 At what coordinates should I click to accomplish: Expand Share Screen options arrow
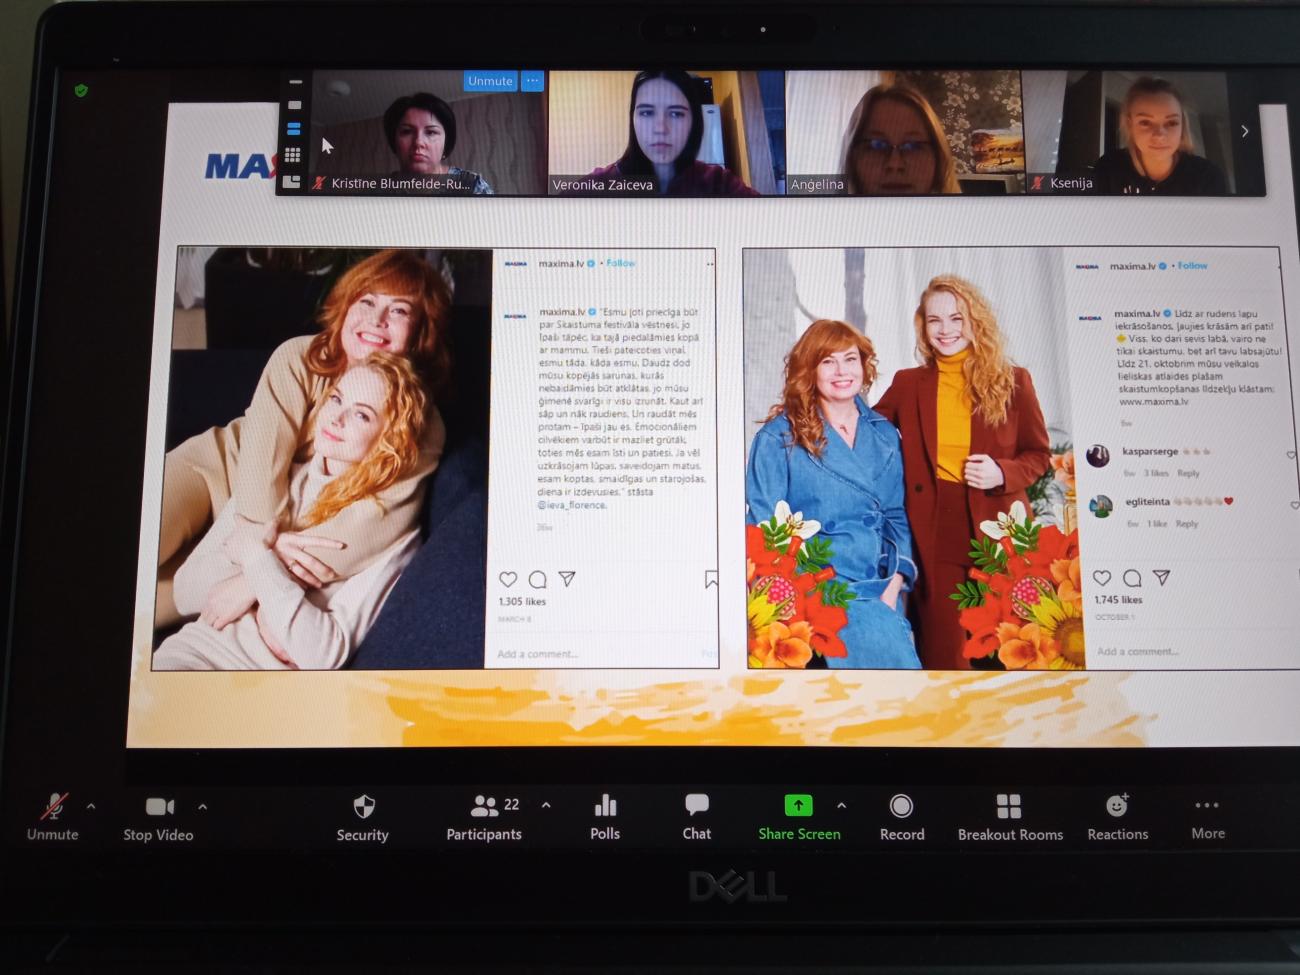(x=841, y=805)
